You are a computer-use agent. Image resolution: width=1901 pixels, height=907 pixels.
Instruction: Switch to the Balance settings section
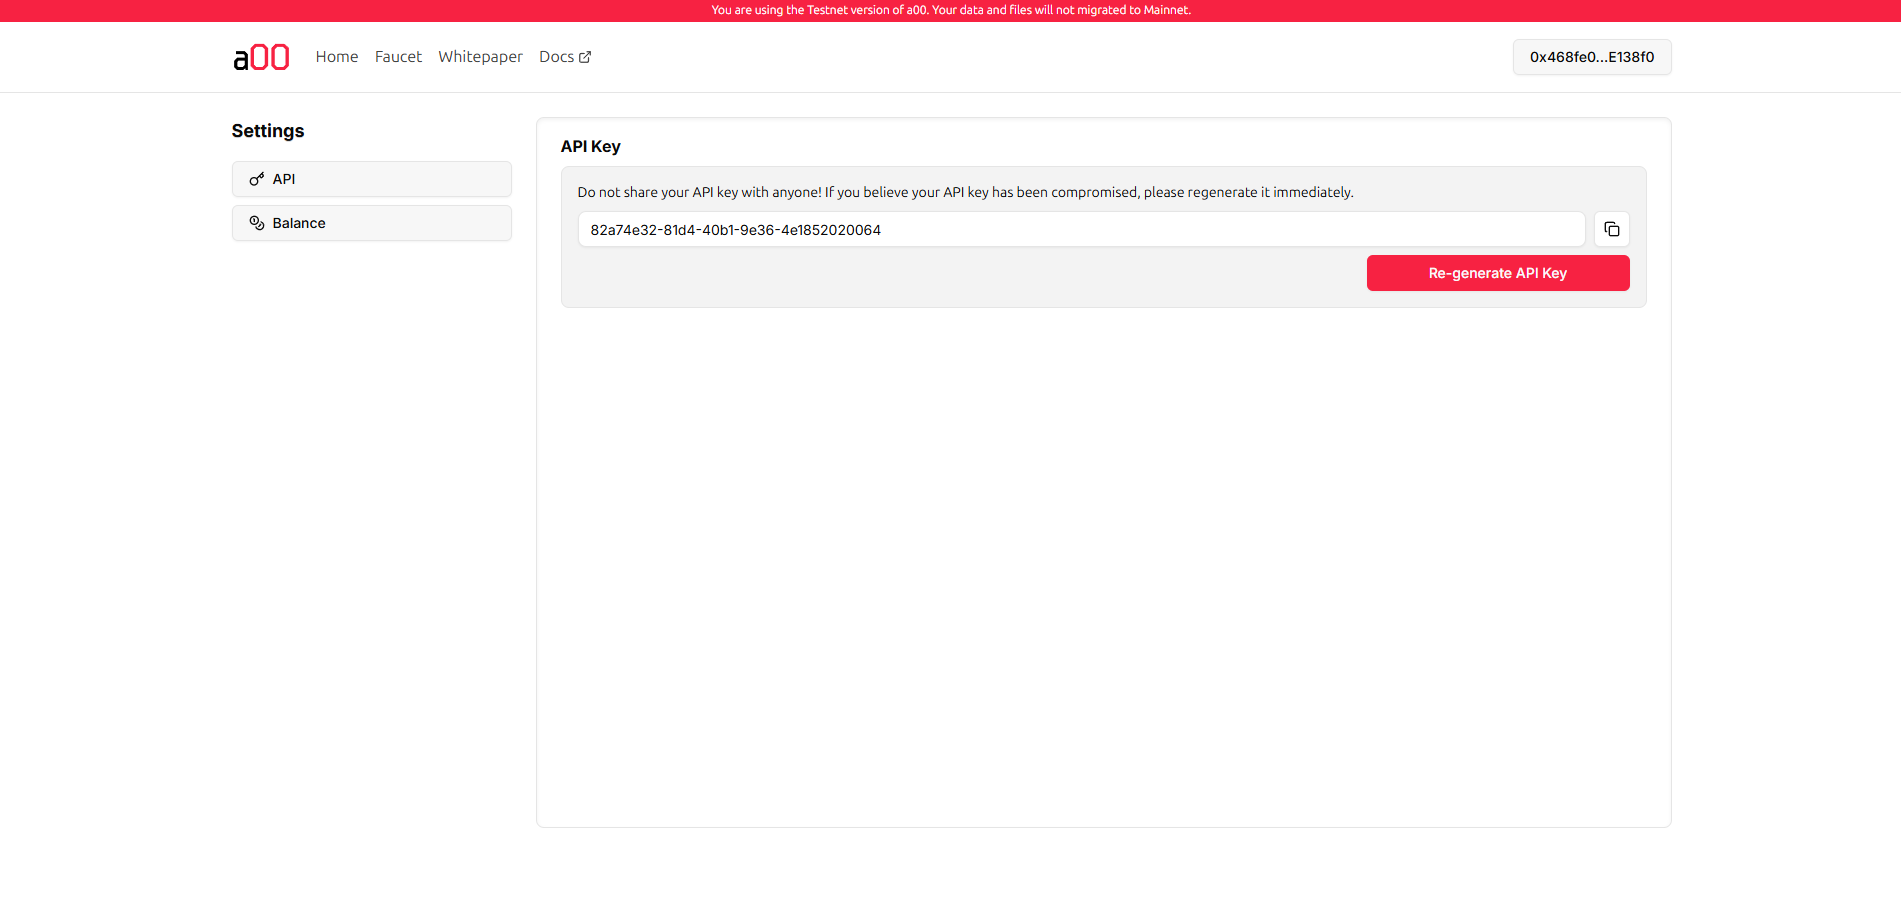(371, 223)
